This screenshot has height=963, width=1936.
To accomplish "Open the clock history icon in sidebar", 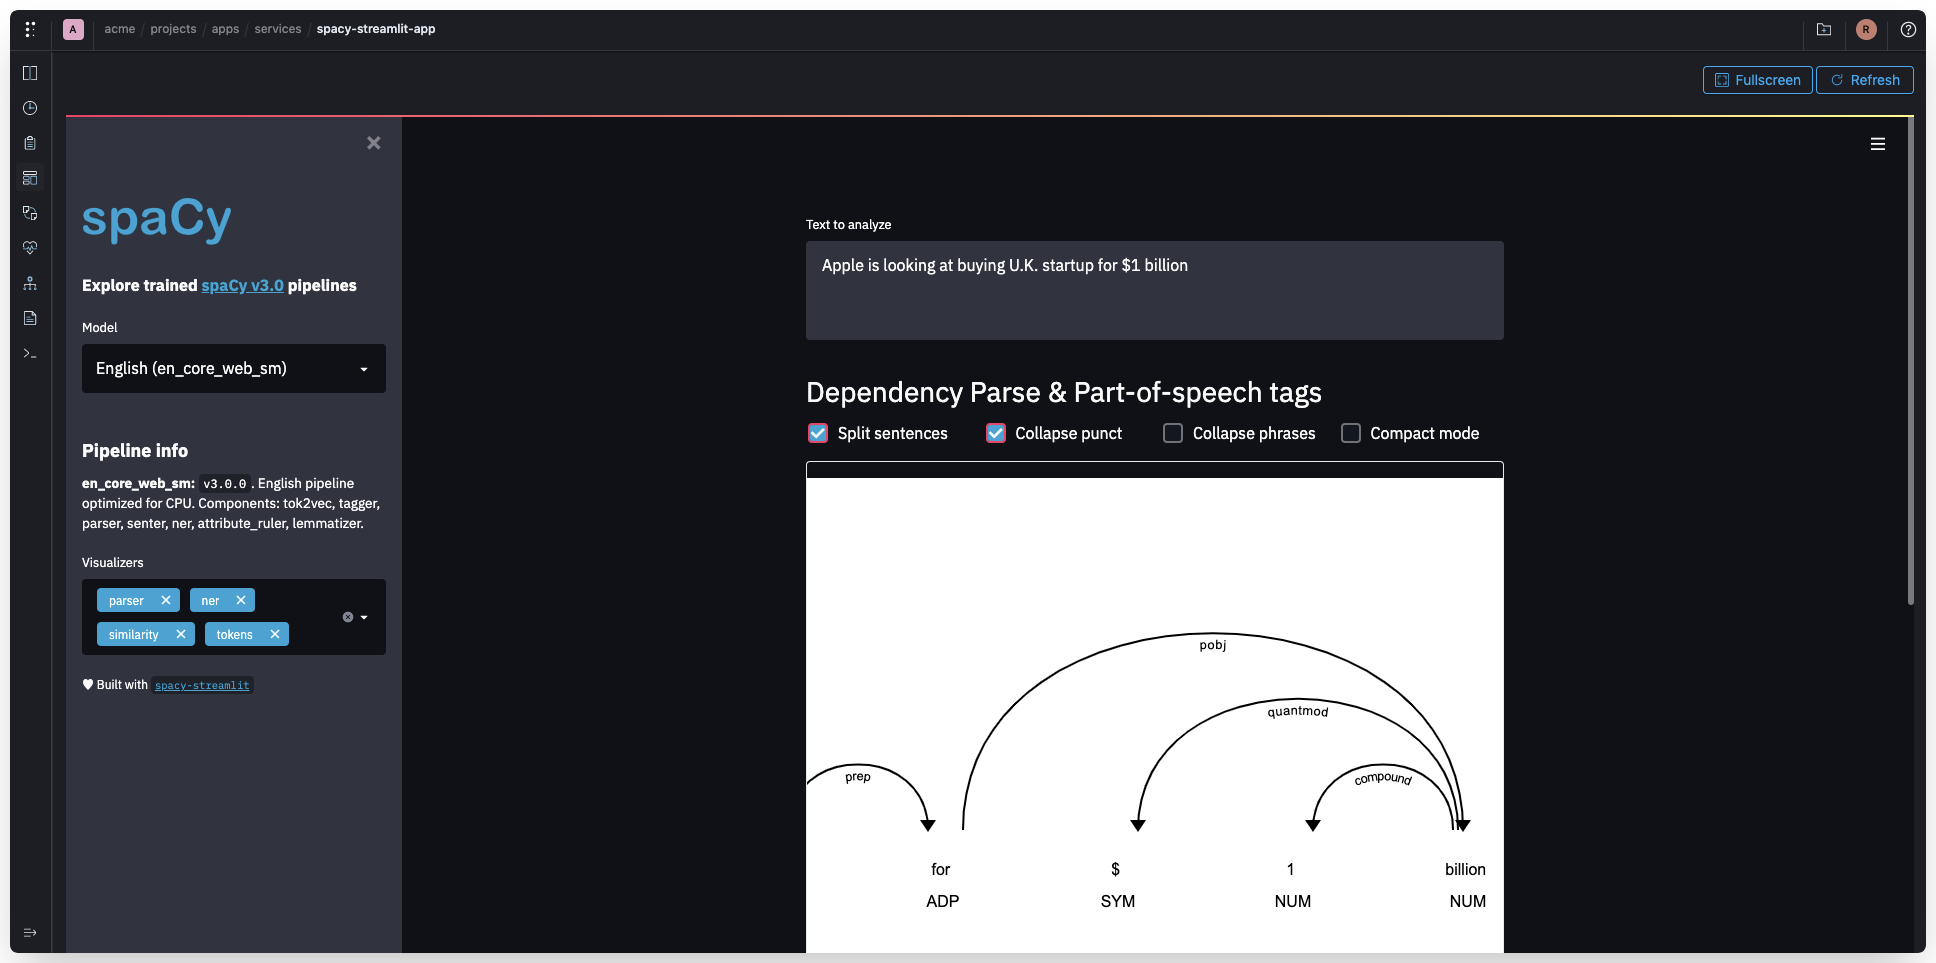I will (30, 108).
